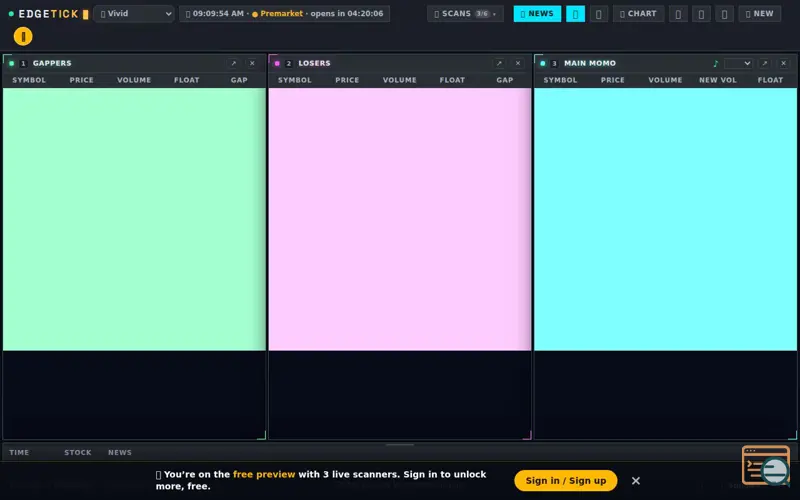Close the Gappers scanner panel
This screenshot has width=800, height=500.
tap(252, 63)
